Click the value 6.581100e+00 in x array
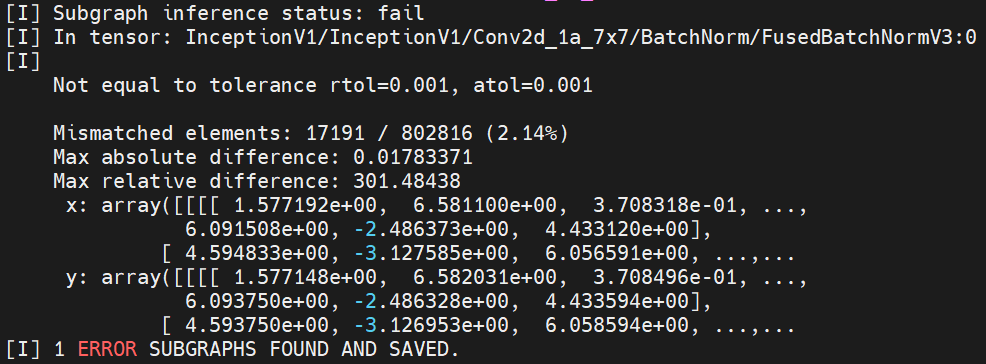This screenshot has width=986, height=364. tap(485, 206)
